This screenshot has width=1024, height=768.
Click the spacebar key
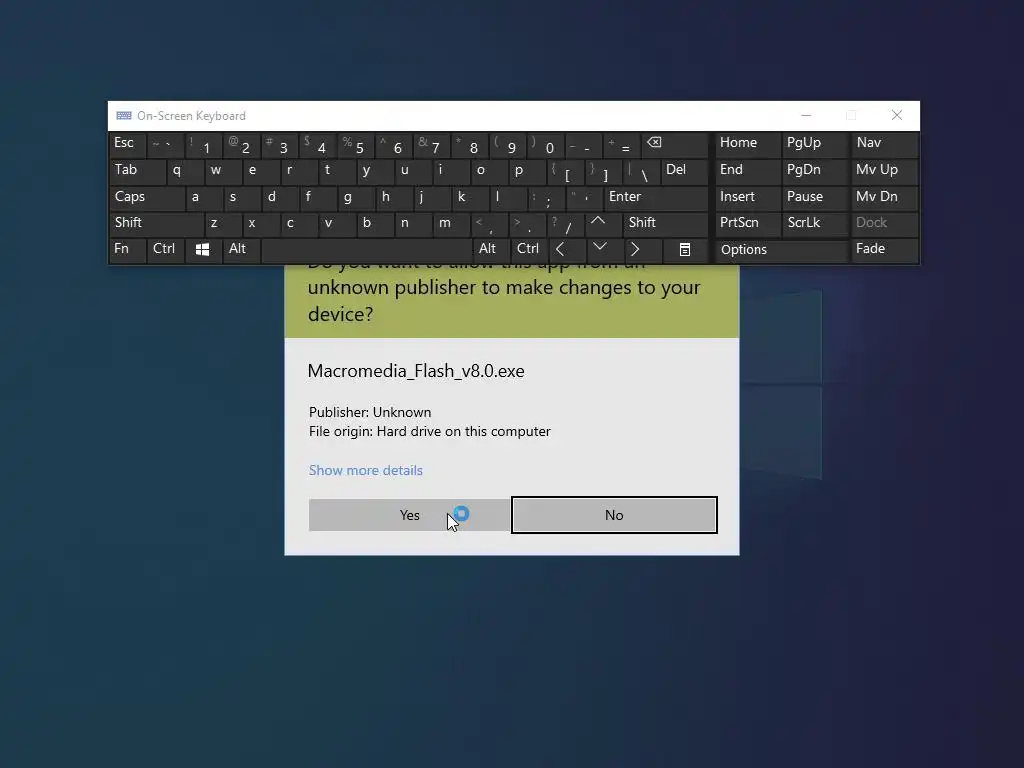(366, 250)
